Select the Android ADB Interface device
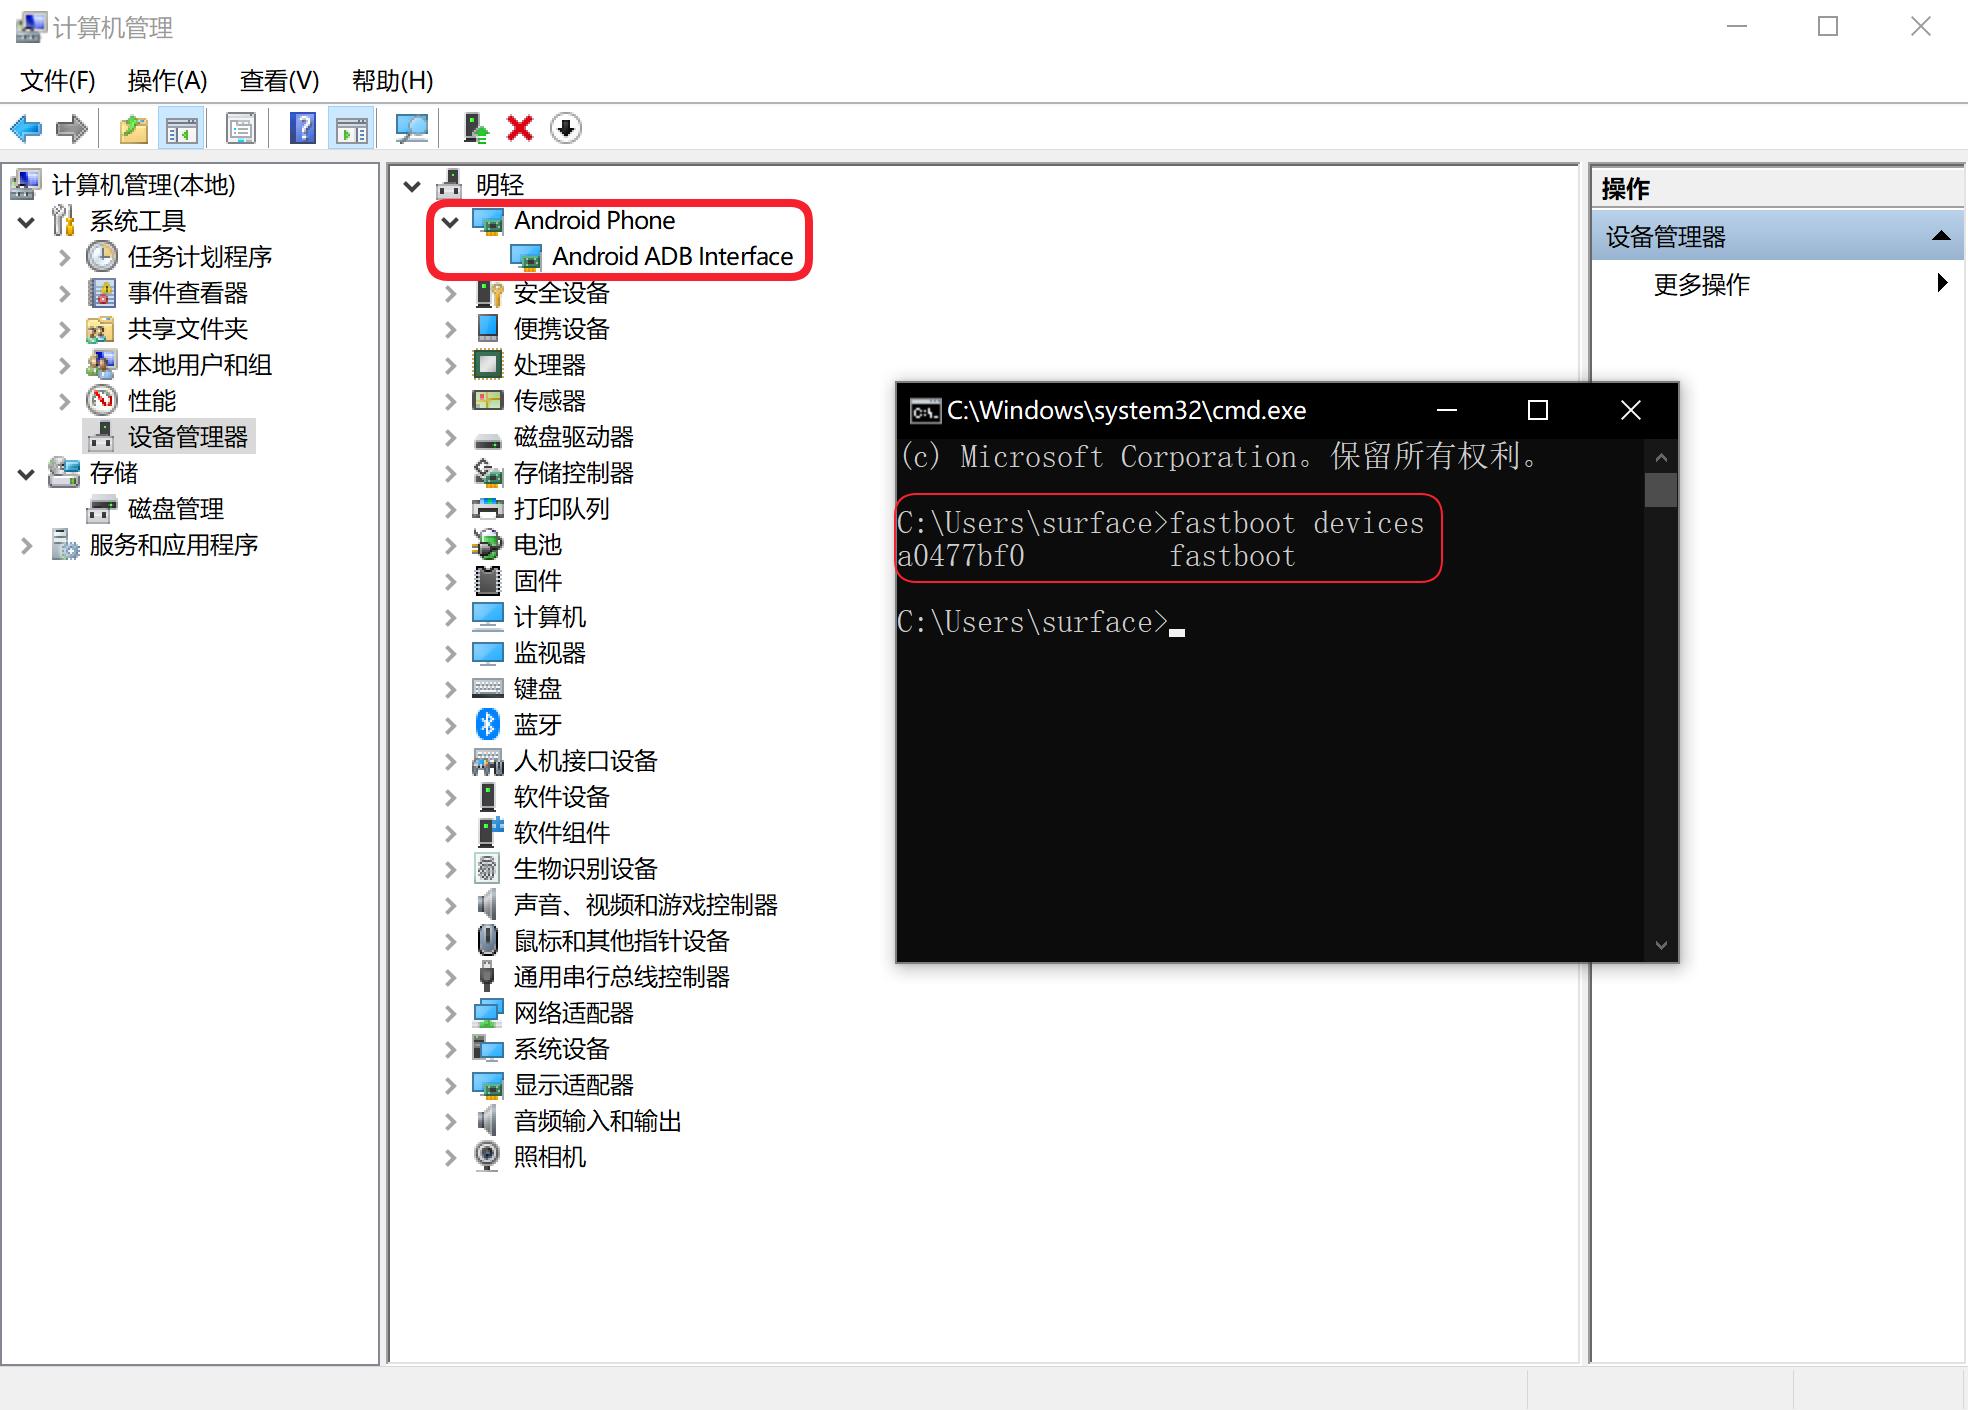This screenshot has height=1410, width=1968. tap(671, 257)
